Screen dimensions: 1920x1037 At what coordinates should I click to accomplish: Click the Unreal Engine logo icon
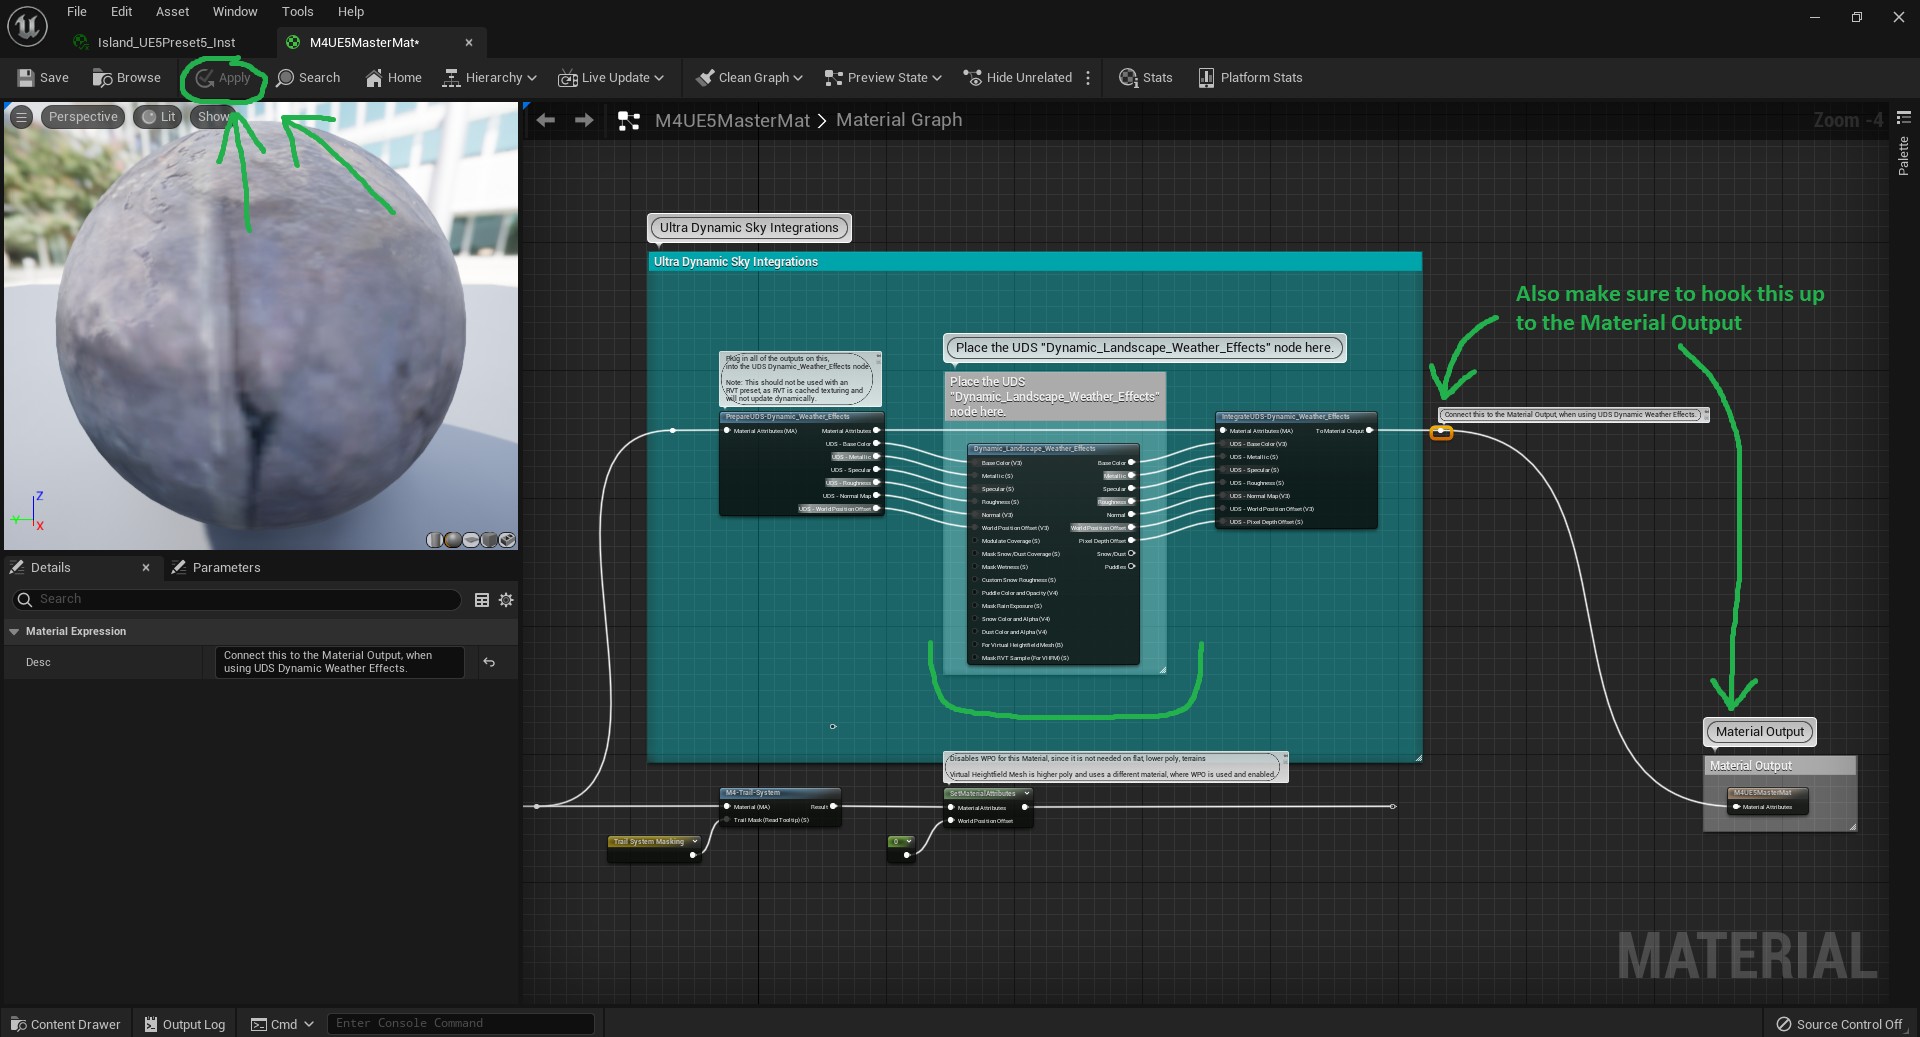click(x=27, y=26)
